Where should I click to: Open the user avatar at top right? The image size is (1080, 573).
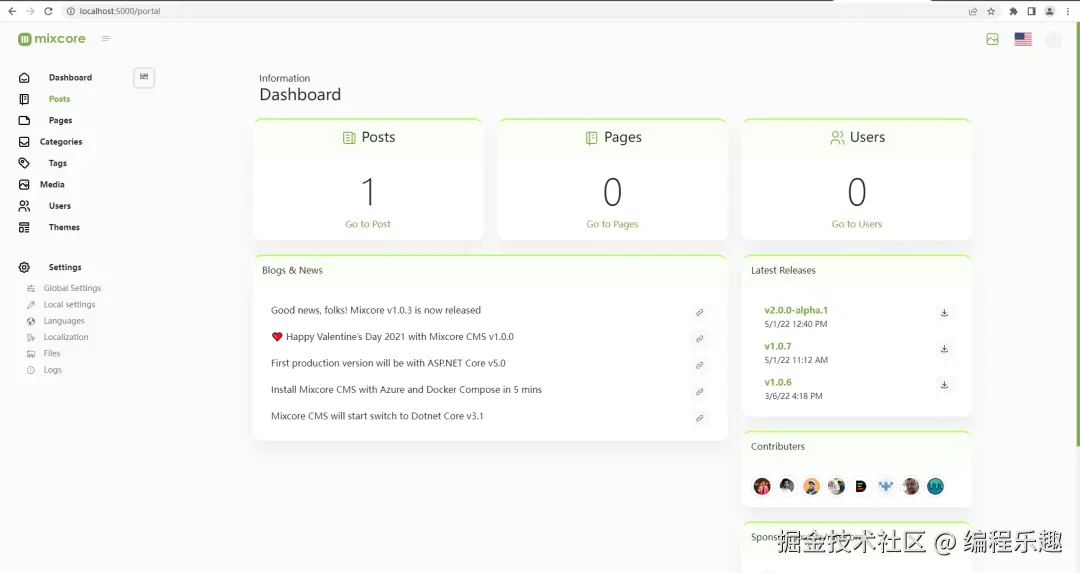coord(1054,39)
